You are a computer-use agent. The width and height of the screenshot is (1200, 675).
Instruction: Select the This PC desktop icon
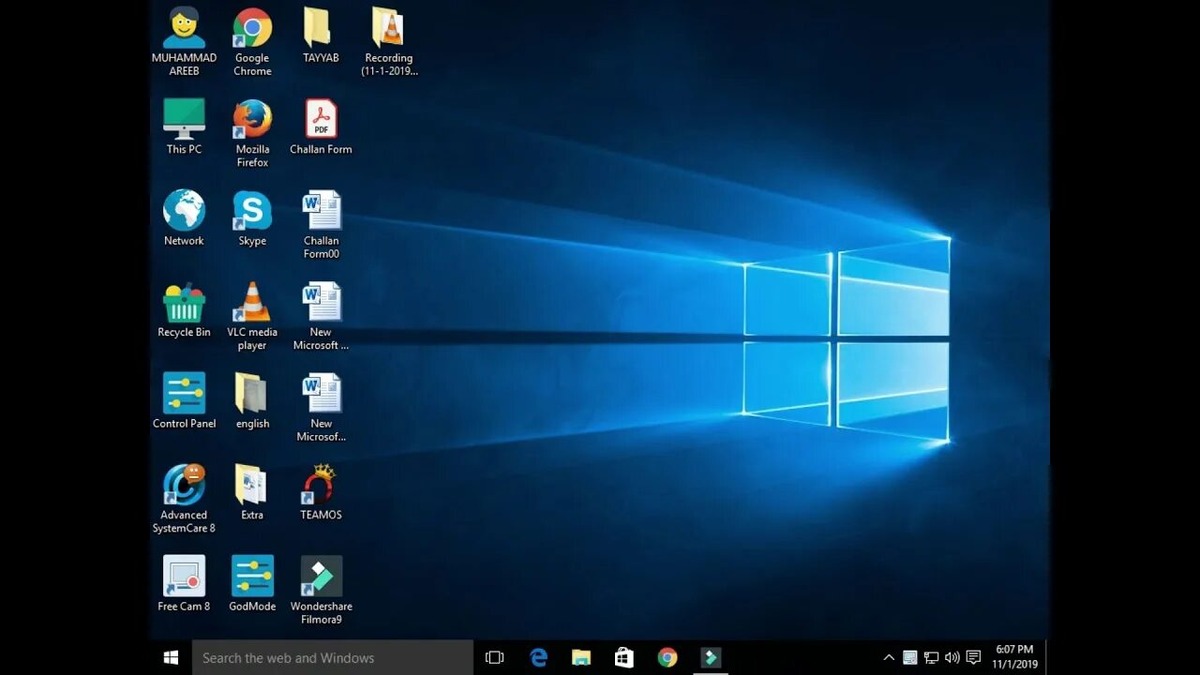coord(184,126)
